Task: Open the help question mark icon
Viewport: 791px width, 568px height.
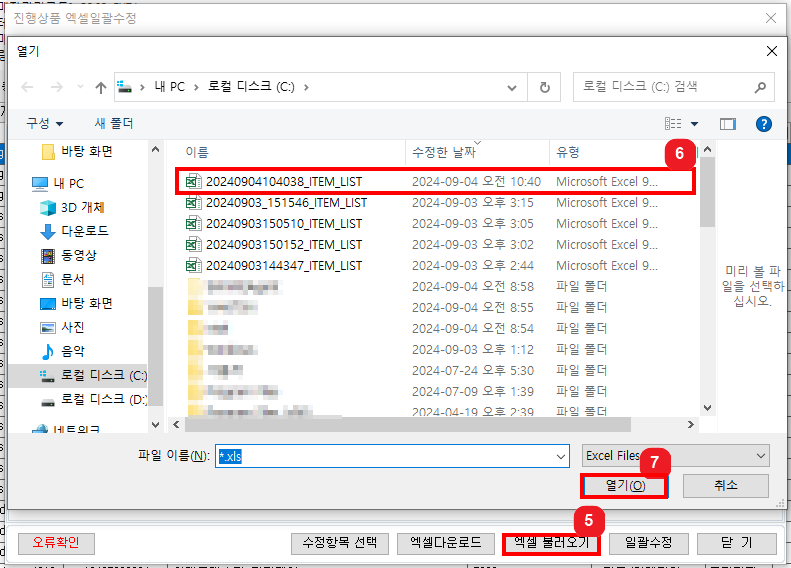Action: 763,124
